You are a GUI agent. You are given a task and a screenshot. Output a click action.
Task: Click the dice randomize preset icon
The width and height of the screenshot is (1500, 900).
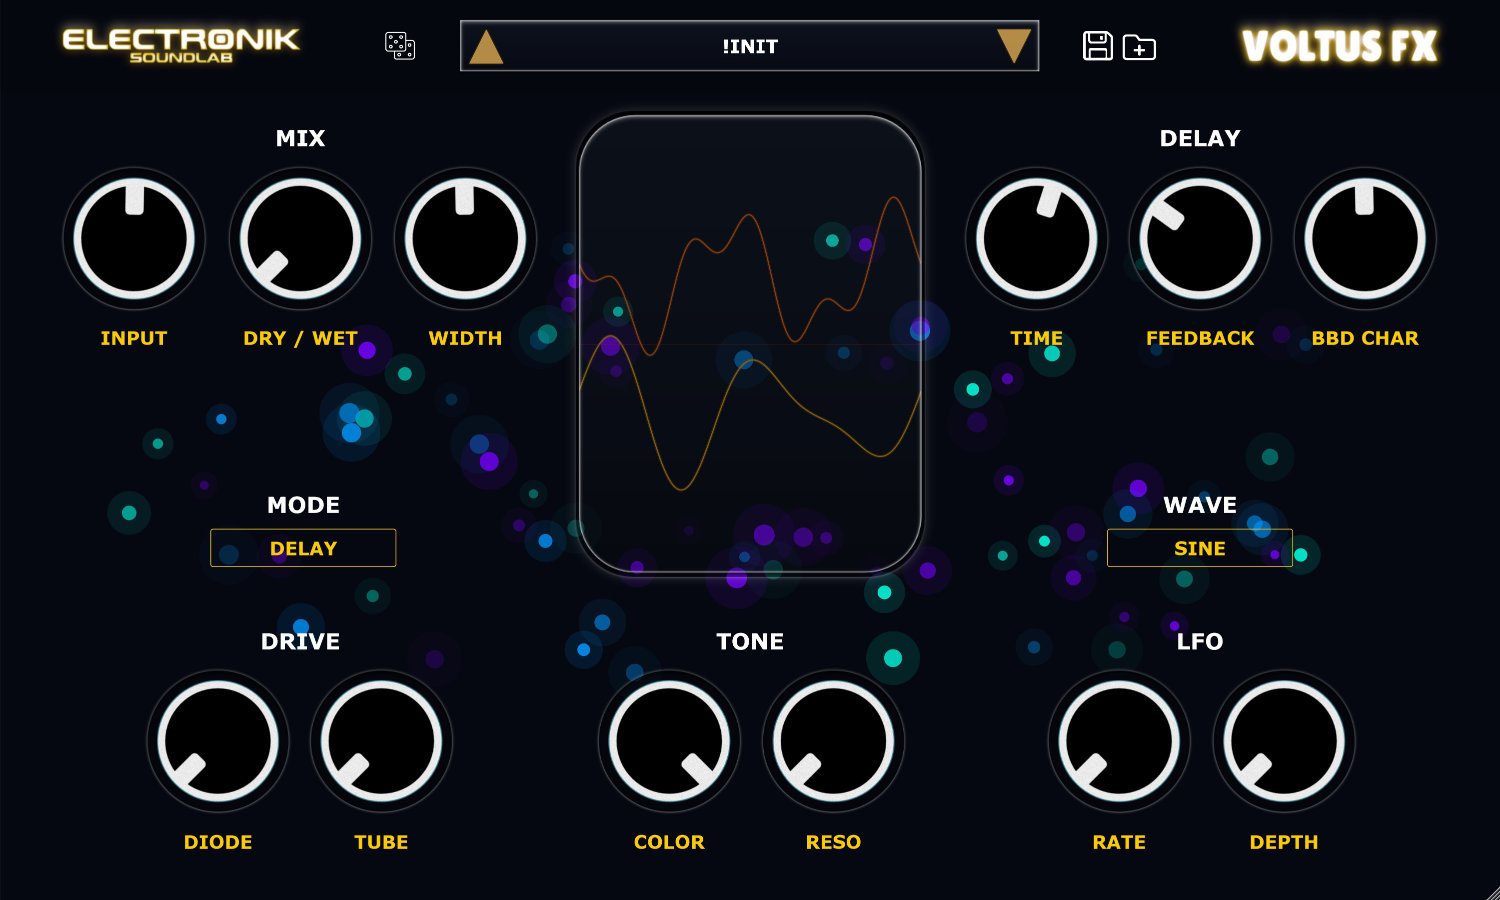(x=400, y=46)
